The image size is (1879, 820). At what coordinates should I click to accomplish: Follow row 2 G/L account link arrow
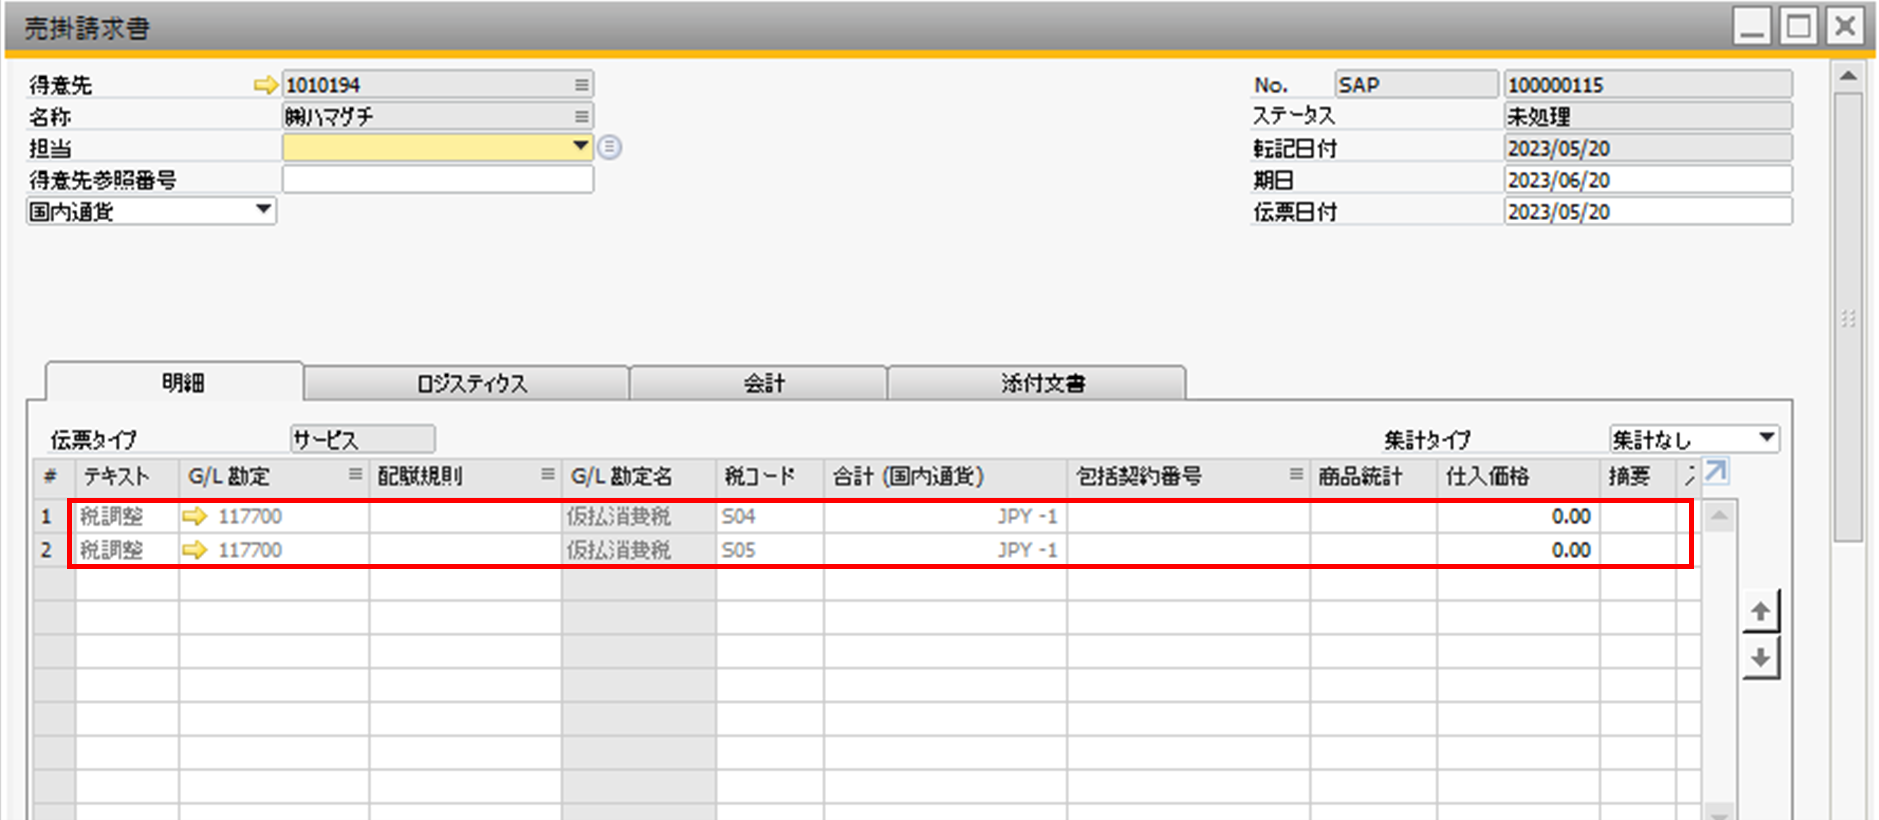click(195, 550)
